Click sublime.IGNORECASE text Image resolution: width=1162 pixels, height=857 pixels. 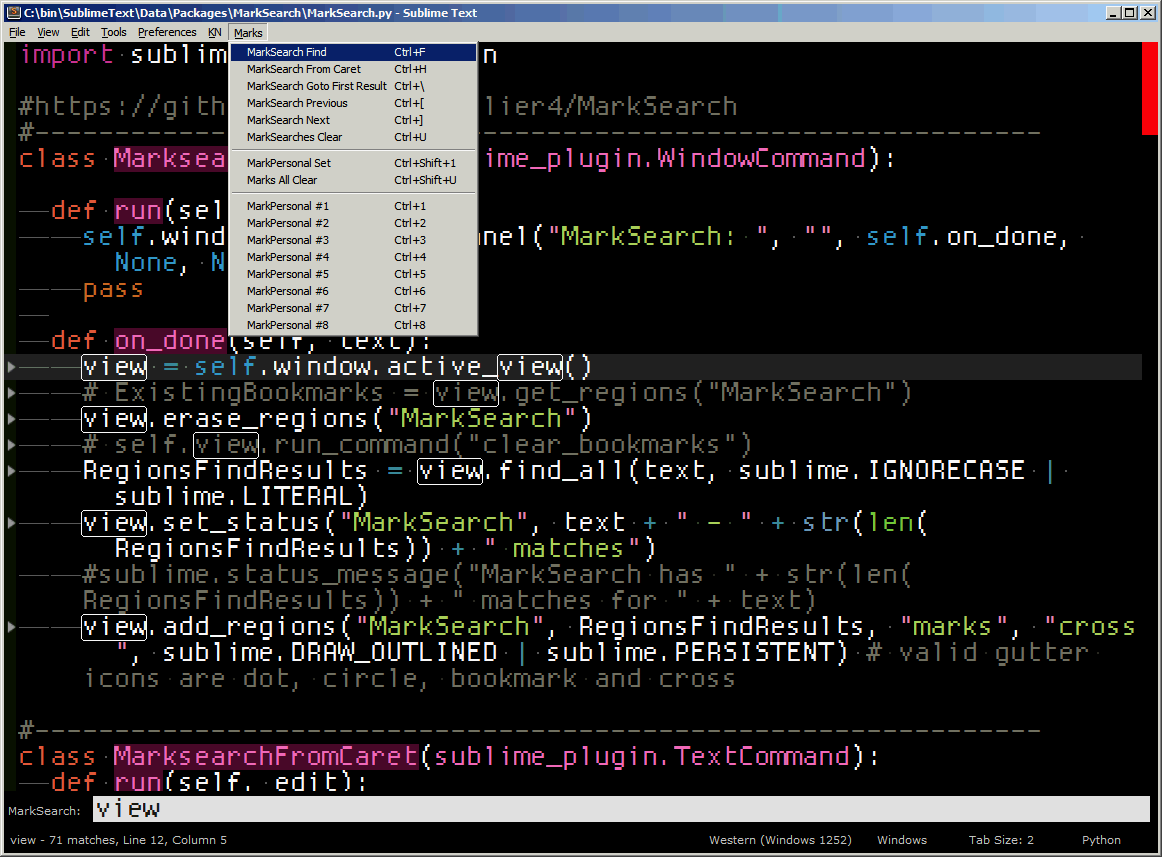pos(881,470)
